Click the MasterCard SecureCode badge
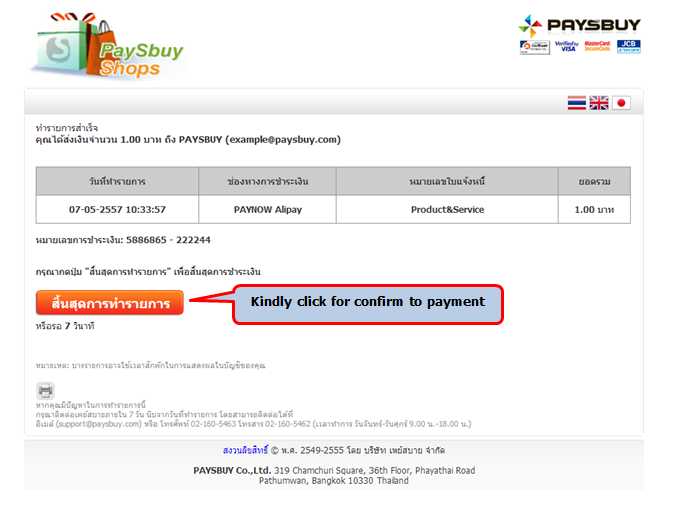This screenshot has width=674, height=531. coord(597,46)
